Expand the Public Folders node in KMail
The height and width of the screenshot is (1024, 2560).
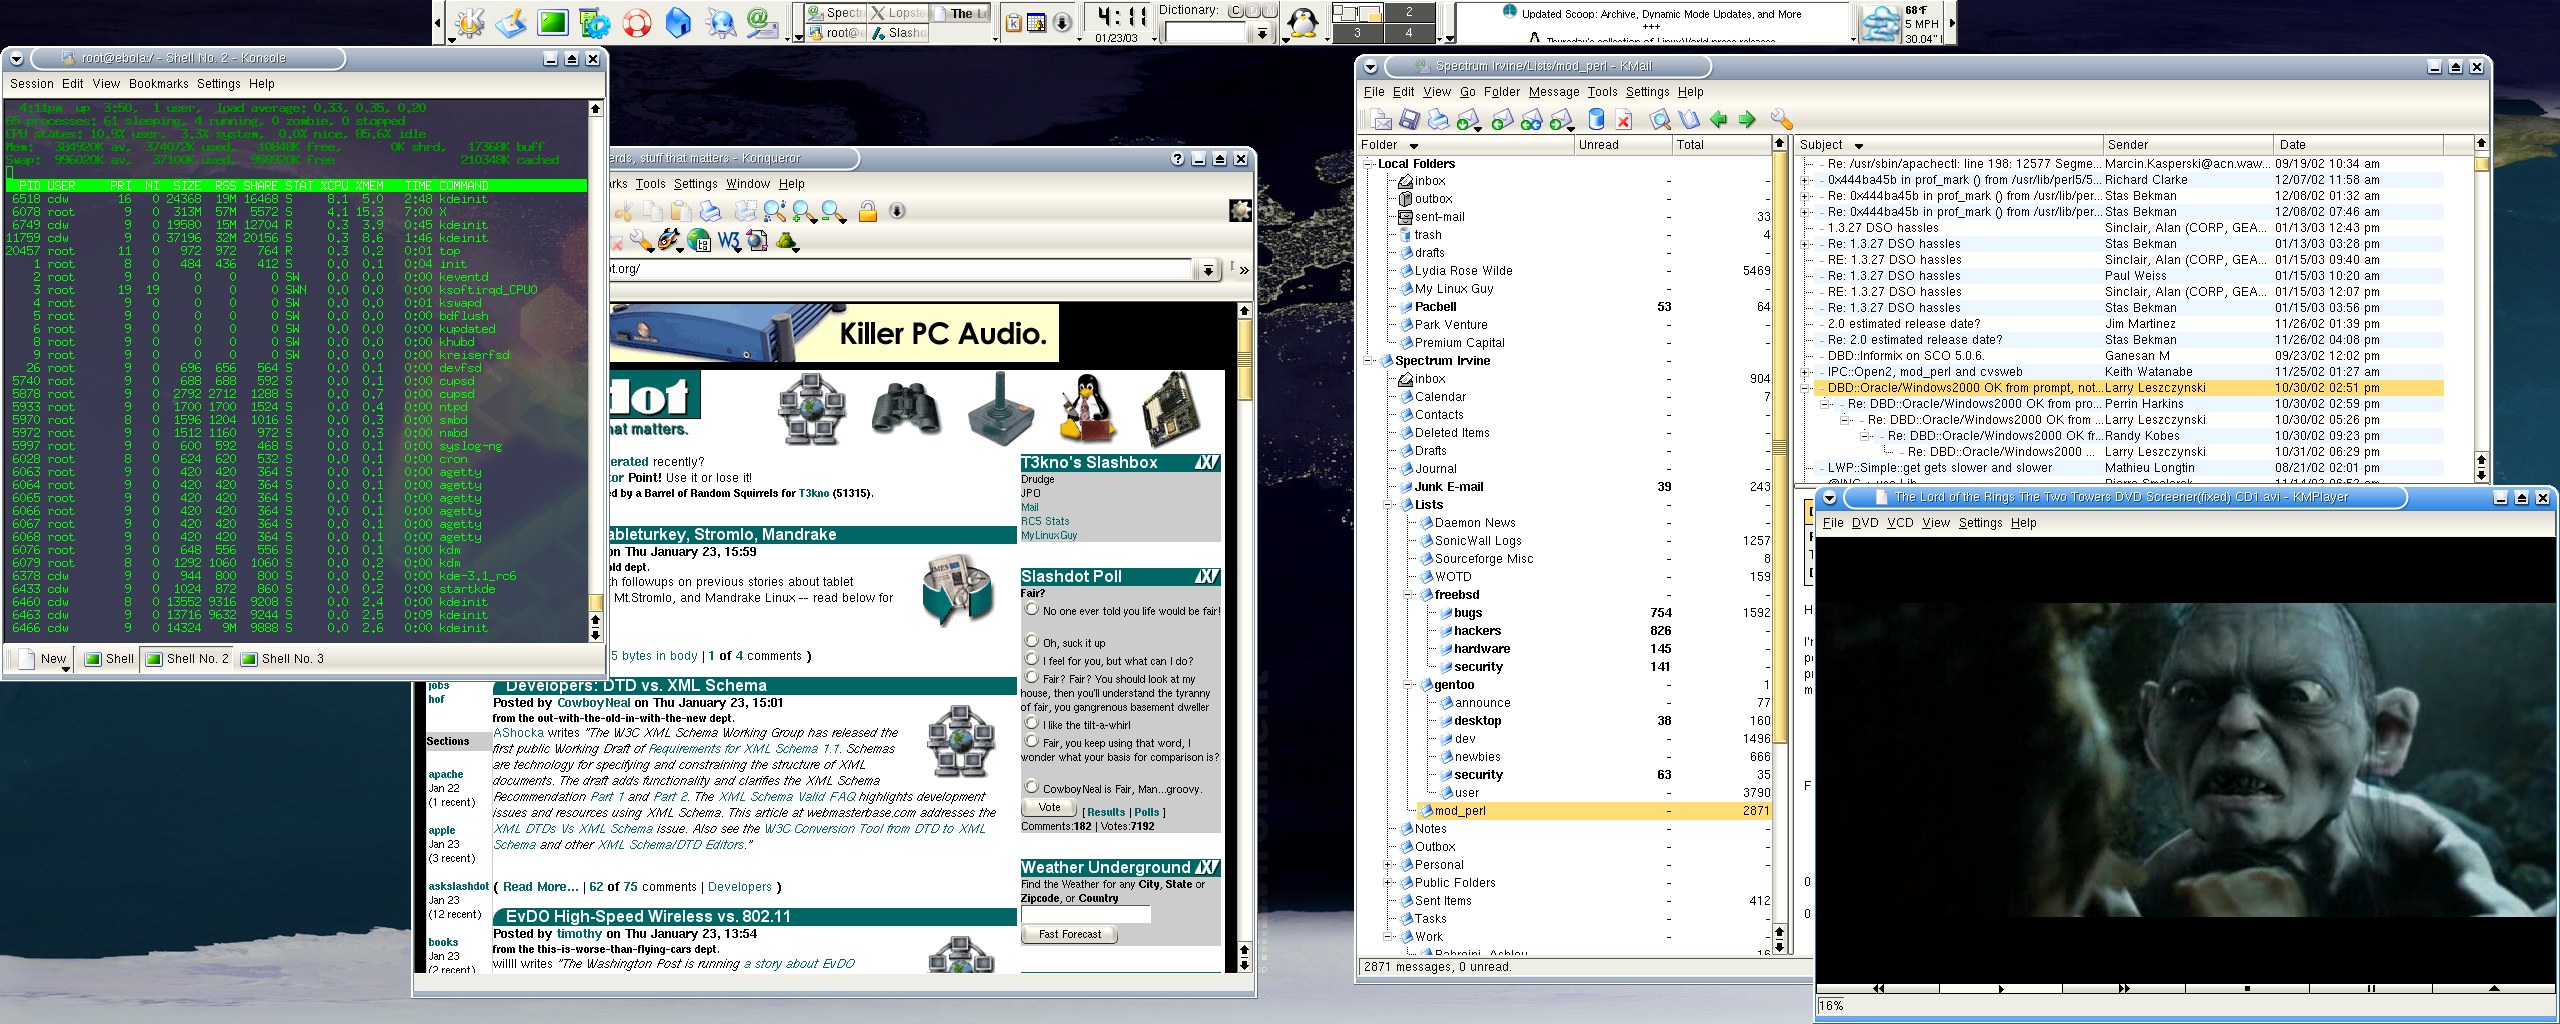pos(1388,883)
